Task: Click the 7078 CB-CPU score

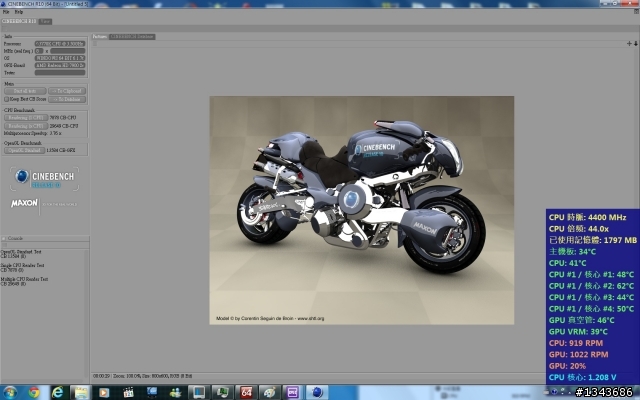Action: (63, 118)
